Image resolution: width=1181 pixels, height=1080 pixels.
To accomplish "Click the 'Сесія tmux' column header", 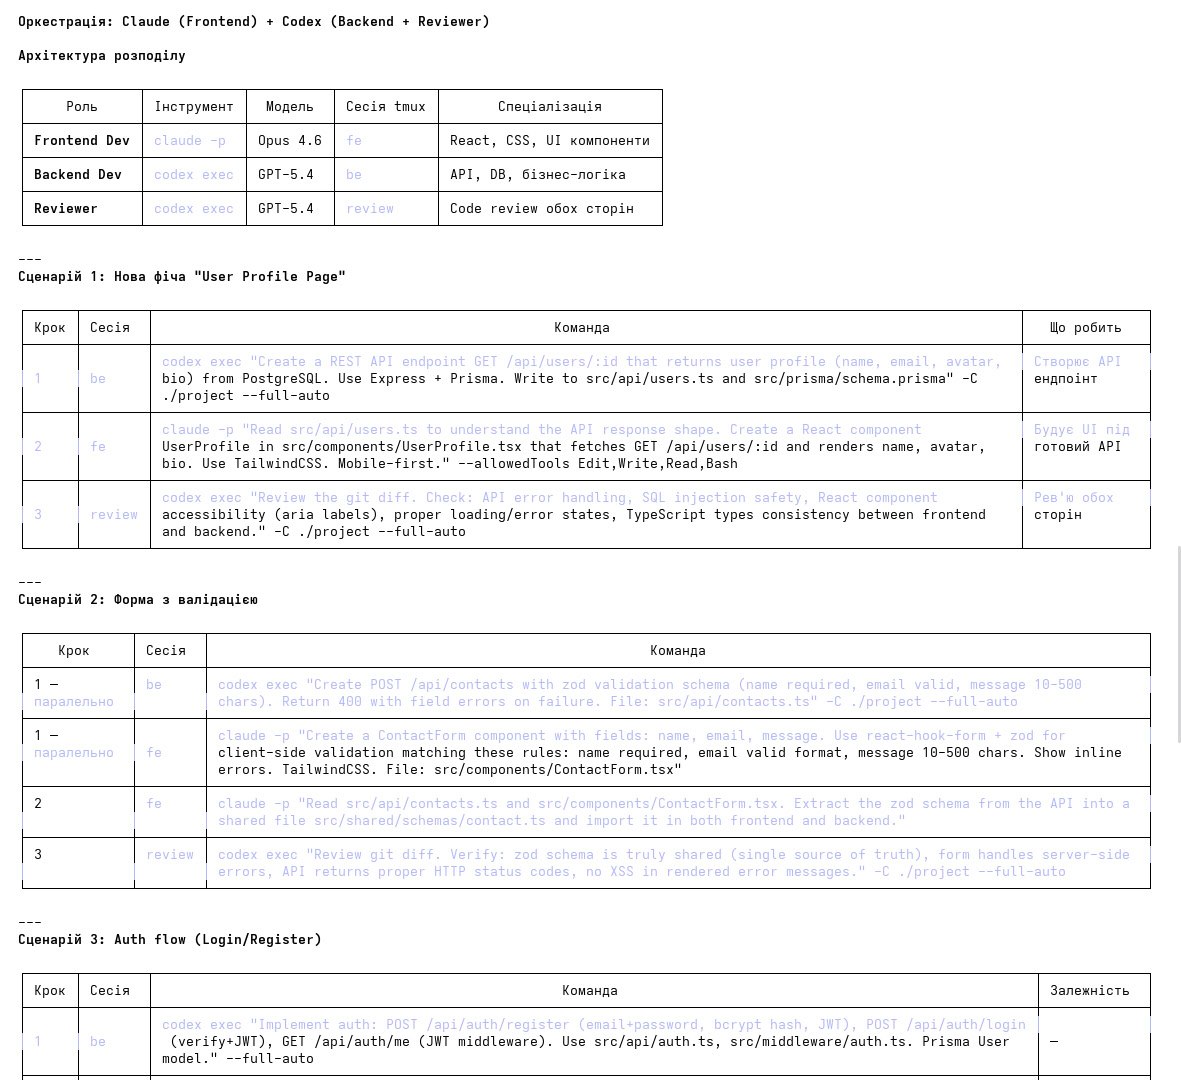I will click(385, 107).
